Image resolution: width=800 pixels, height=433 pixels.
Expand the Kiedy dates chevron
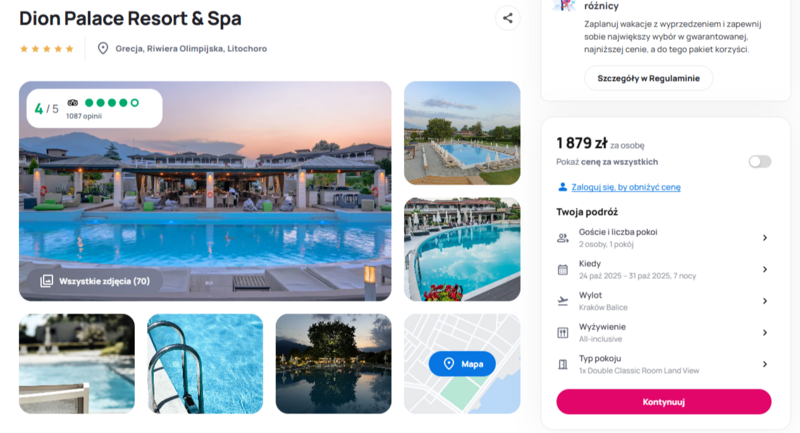(x=765, y=269)
